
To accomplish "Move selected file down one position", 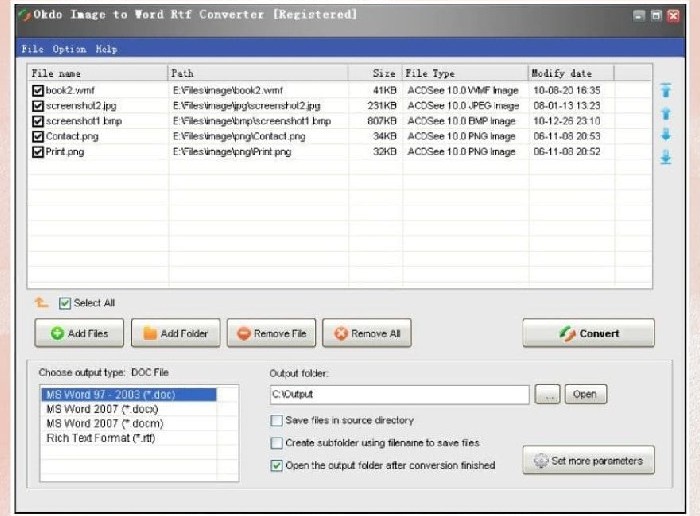I will [x=666, y=134].
